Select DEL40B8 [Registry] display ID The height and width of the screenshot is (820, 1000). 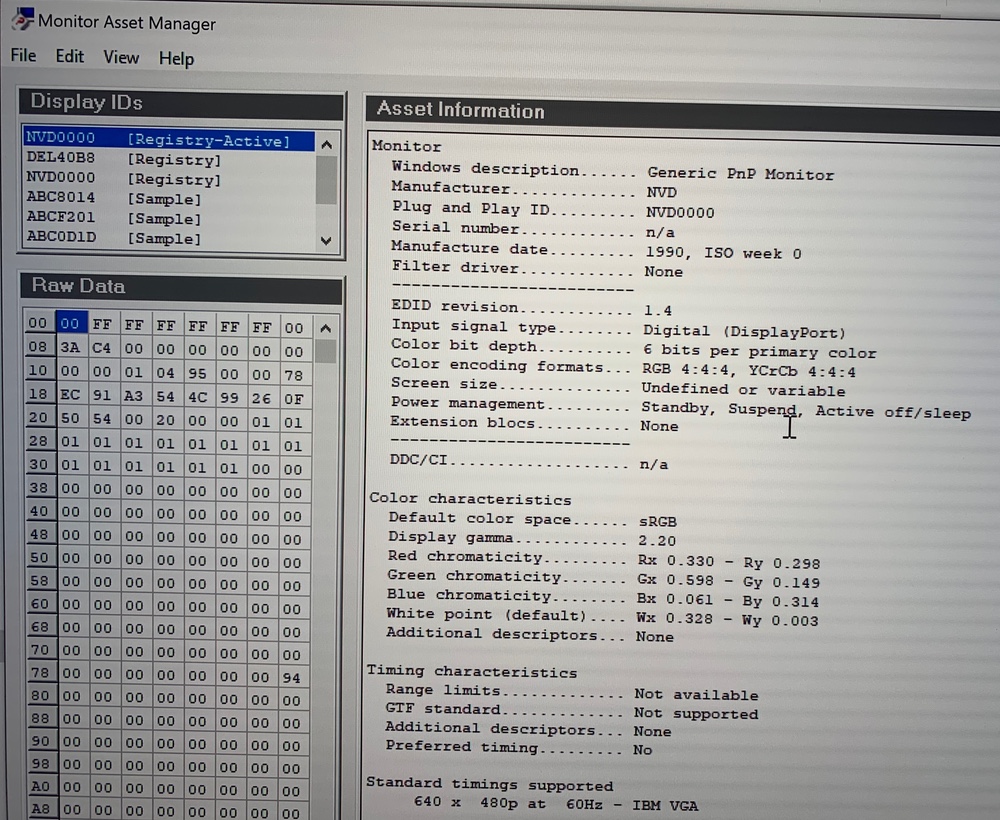click(169, 159)
